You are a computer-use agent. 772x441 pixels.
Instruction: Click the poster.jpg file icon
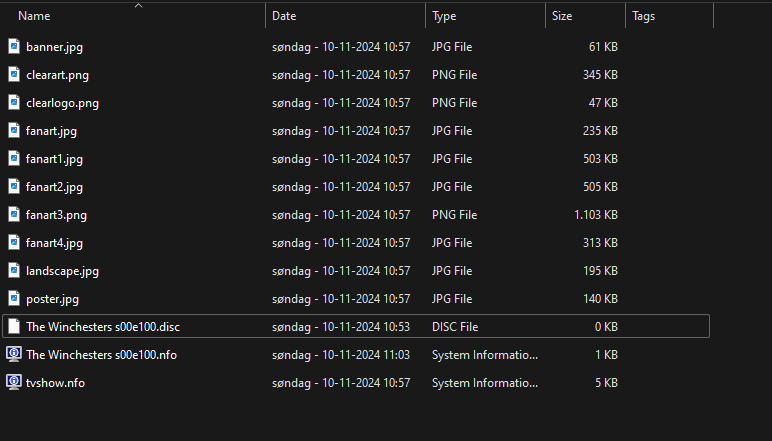14,299
